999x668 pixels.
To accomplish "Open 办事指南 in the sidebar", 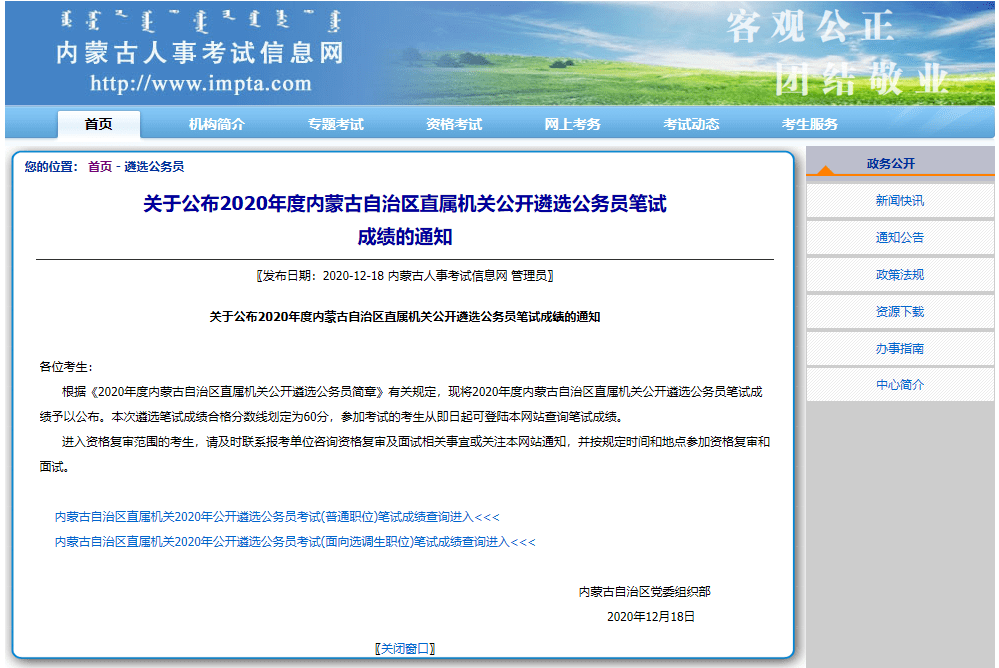I will [x=900, y=349].
